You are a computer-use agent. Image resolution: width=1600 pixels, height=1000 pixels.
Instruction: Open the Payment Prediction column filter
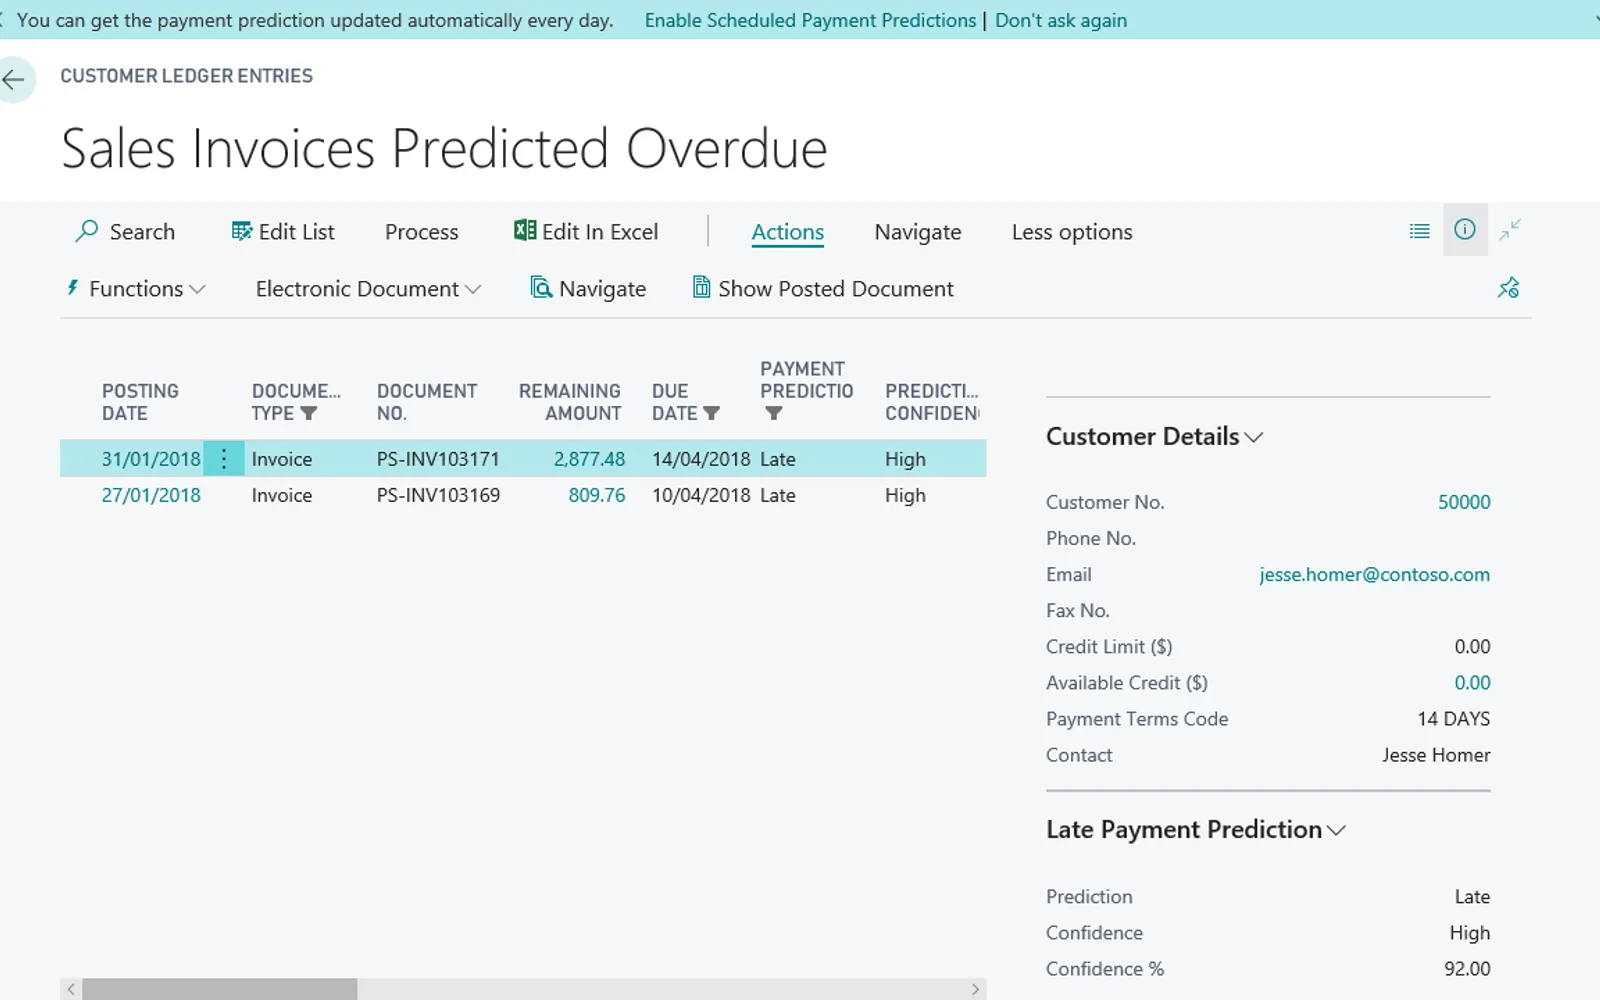pyautogui.click(x=773, y=413)
